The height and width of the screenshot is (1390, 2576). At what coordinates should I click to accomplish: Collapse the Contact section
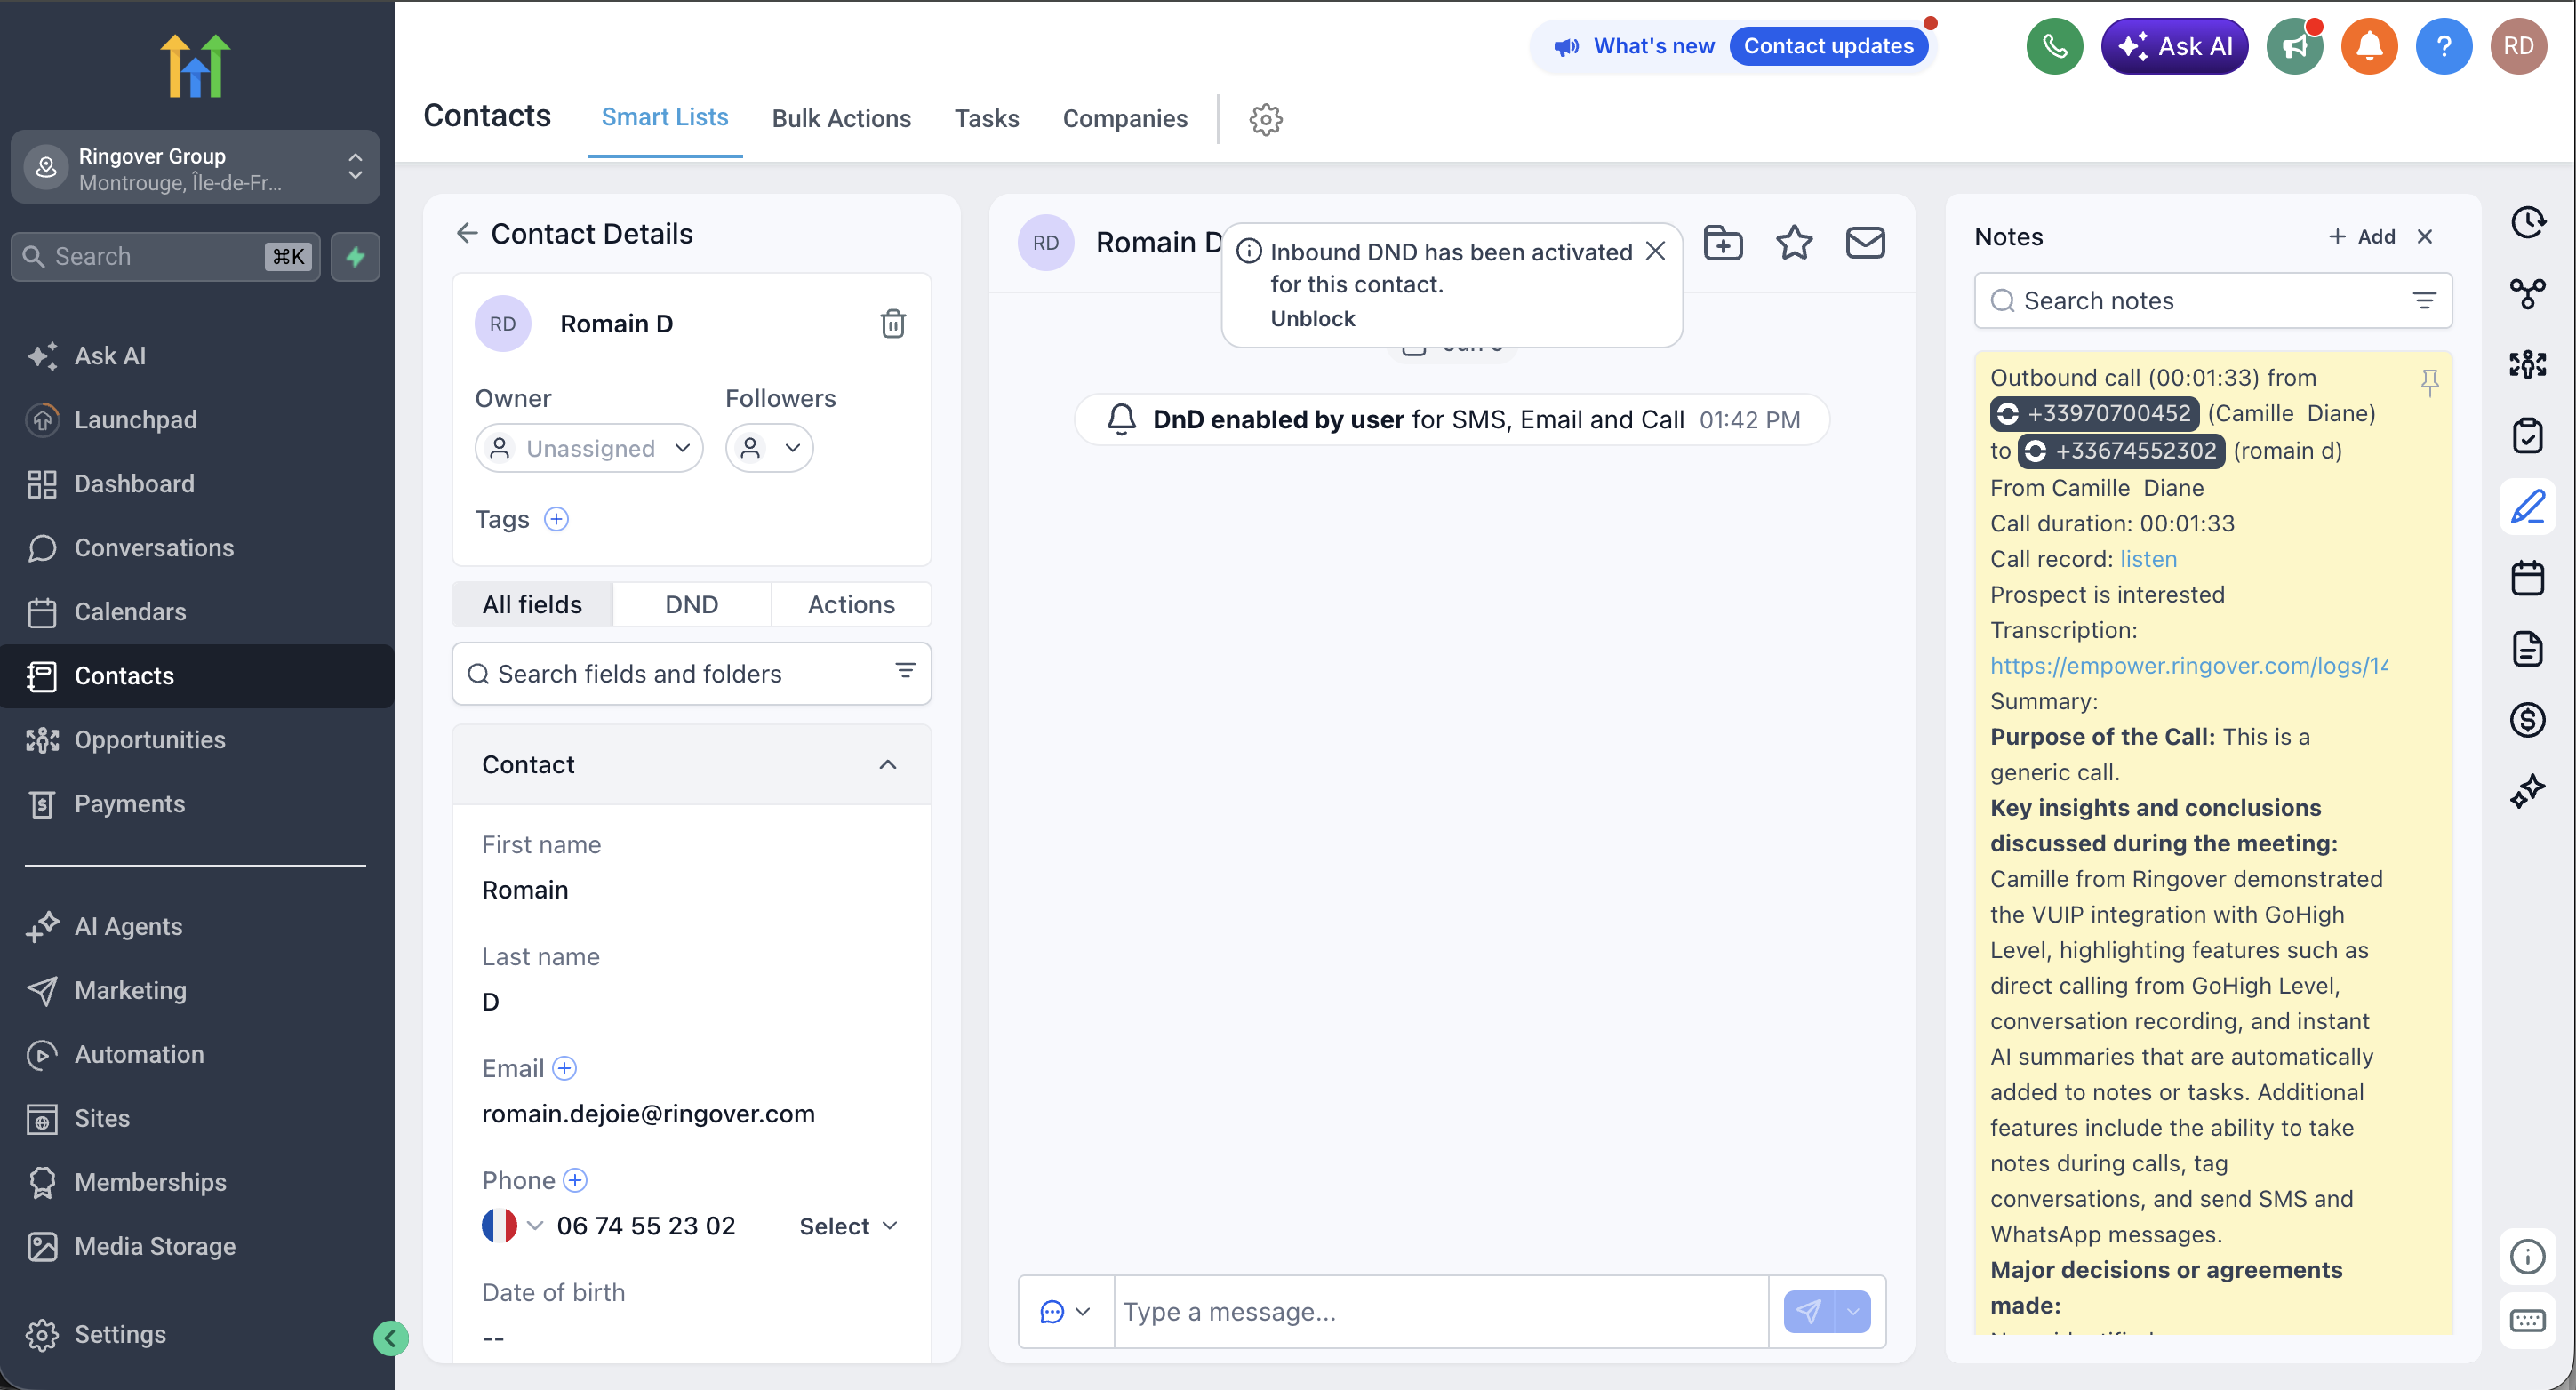point(887,765)
